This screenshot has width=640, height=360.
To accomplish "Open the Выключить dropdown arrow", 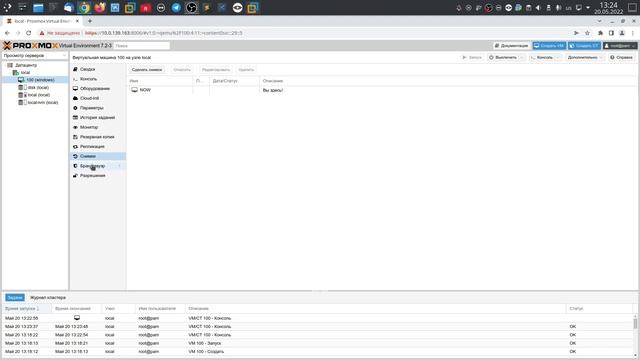I will [x=522, y=58].
